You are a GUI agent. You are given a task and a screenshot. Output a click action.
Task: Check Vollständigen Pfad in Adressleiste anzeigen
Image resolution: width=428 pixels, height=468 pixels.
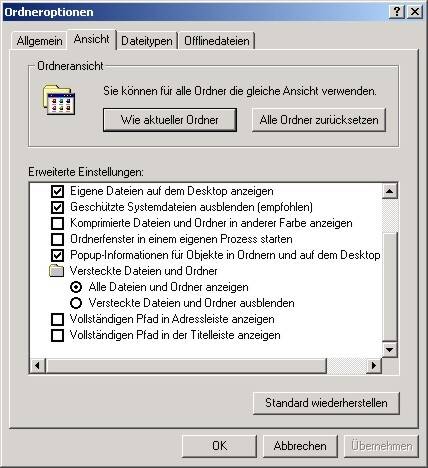(x=57, y=319)
